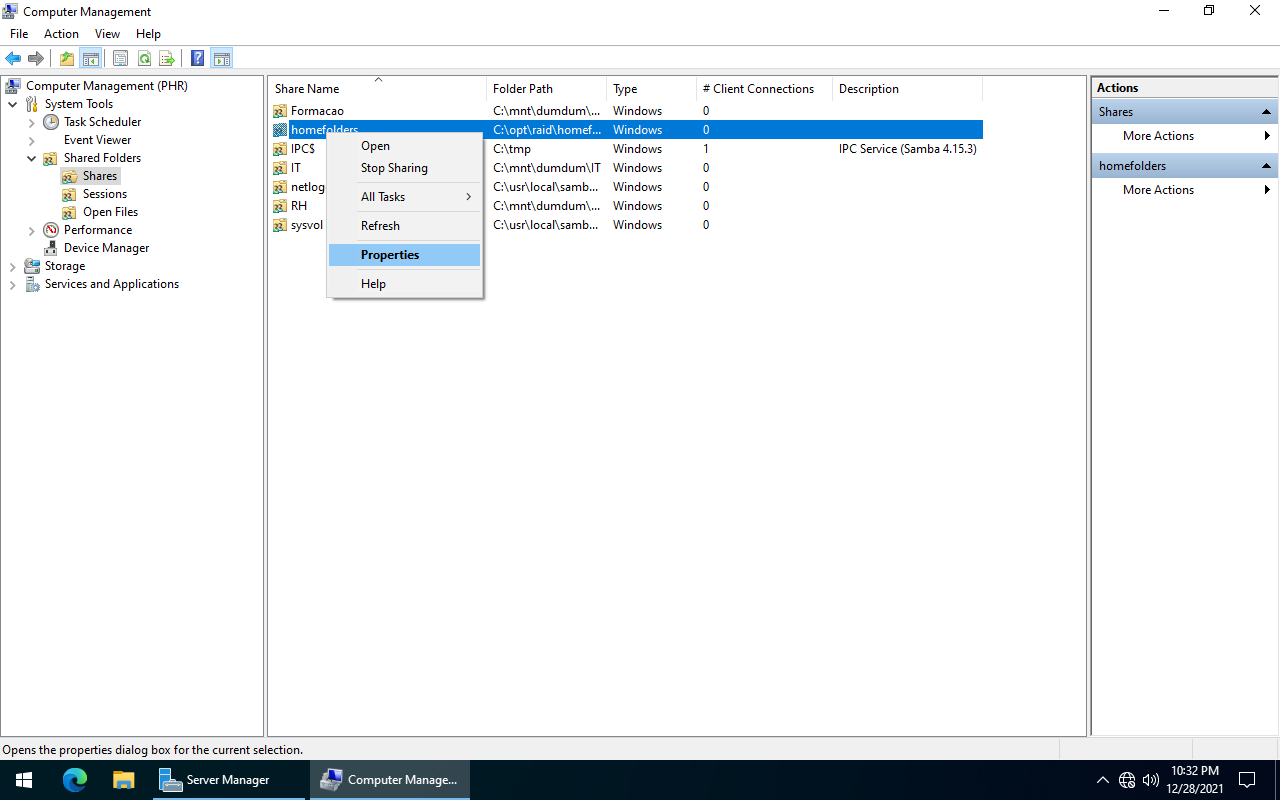Collapse the Shared Folders tree node

click(31, 158)
